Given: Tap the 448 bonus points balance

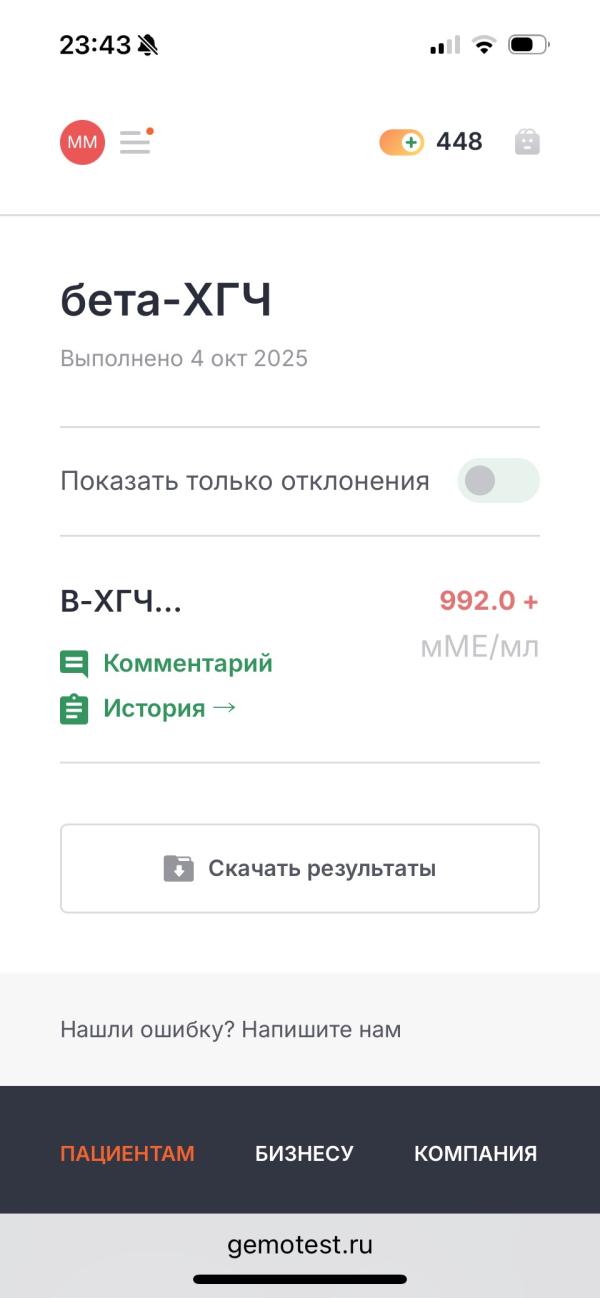Looking at the screenshot, I should tap(459, 142).
